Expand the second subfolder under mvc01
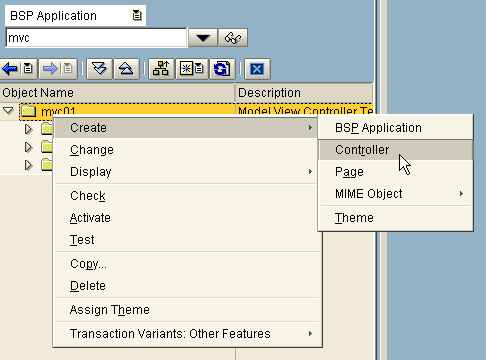Viewport: 486px width, 360px height. tap(29, 147)
